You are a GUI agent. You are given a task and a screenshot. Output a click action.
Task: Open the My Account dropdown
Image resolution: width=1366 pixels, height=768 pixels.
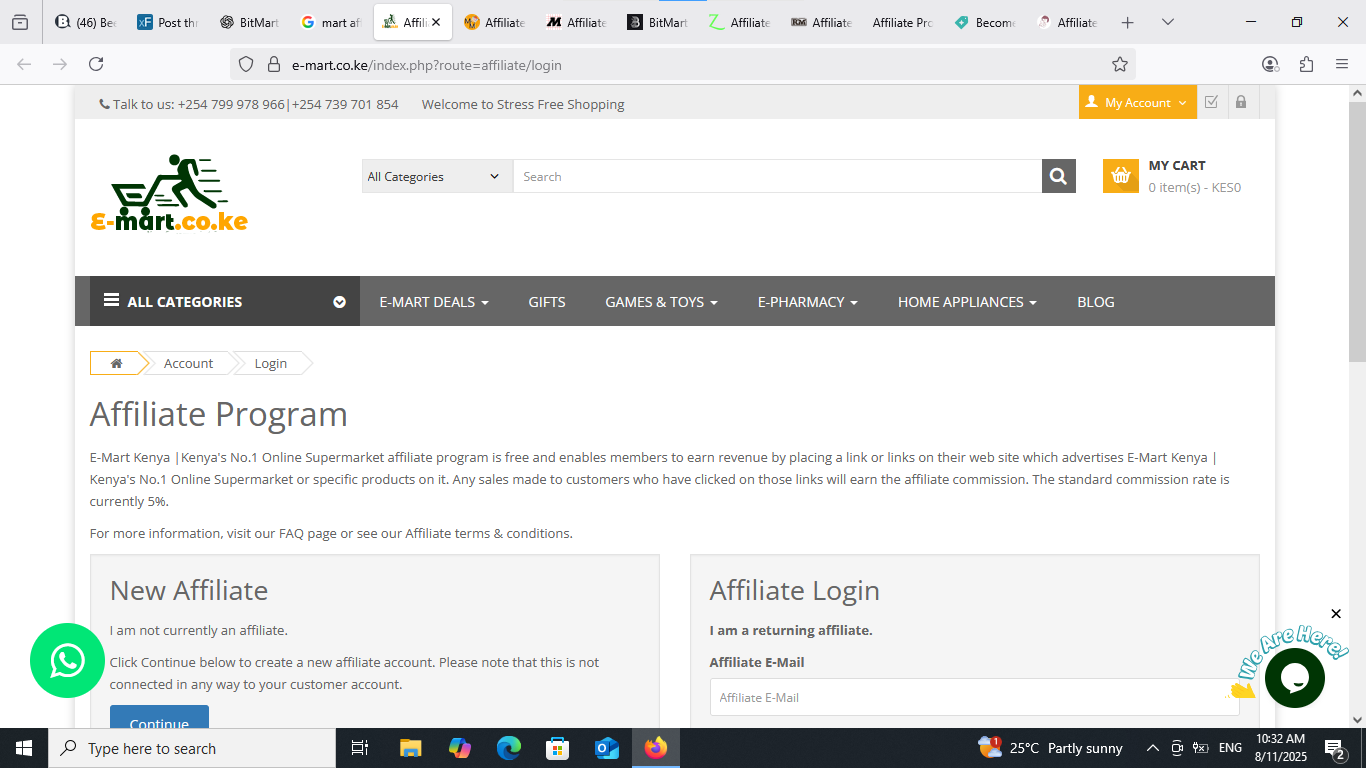(x=1138, y=102)
